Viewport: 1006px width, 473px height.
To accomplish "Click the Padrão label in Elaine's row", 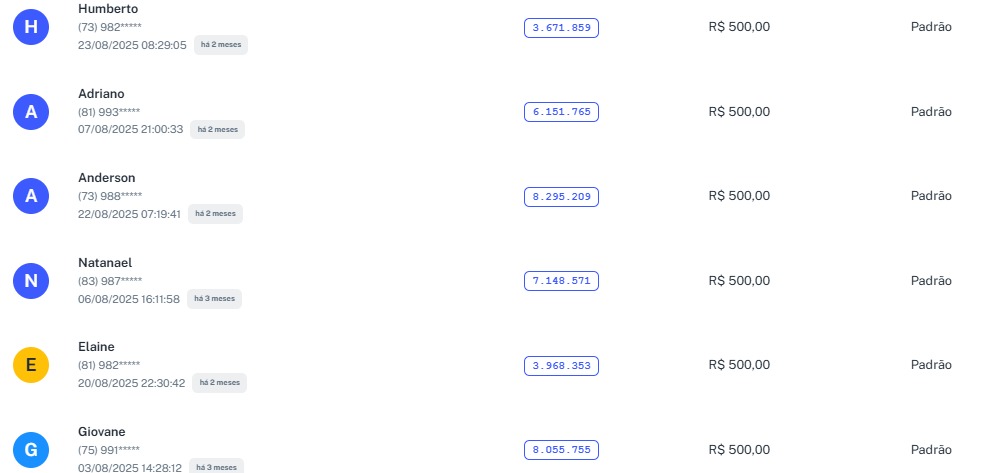I will click(931, 365).
